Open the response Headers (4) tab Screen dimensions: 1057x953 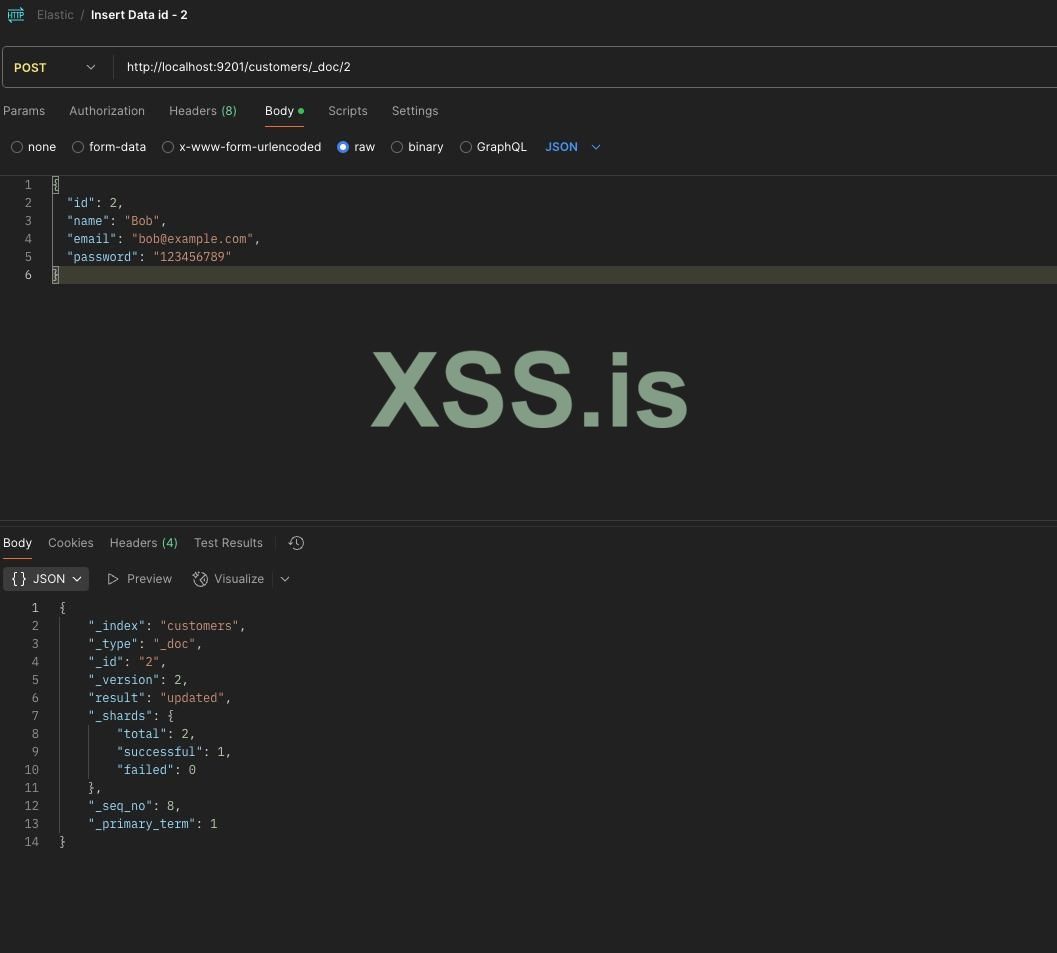coord(144,543)
